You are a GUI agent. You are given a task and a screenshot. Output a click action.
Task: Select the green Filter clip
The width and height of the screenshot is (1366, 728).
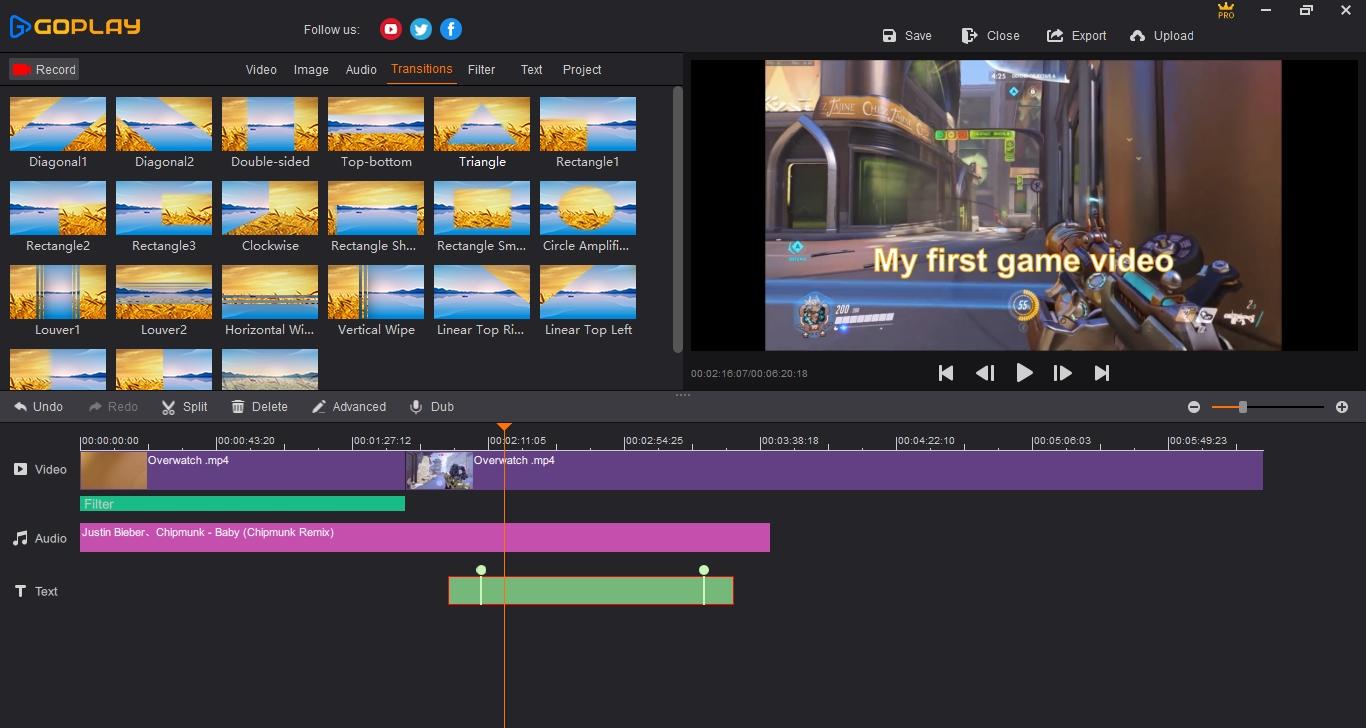point(242,504)
